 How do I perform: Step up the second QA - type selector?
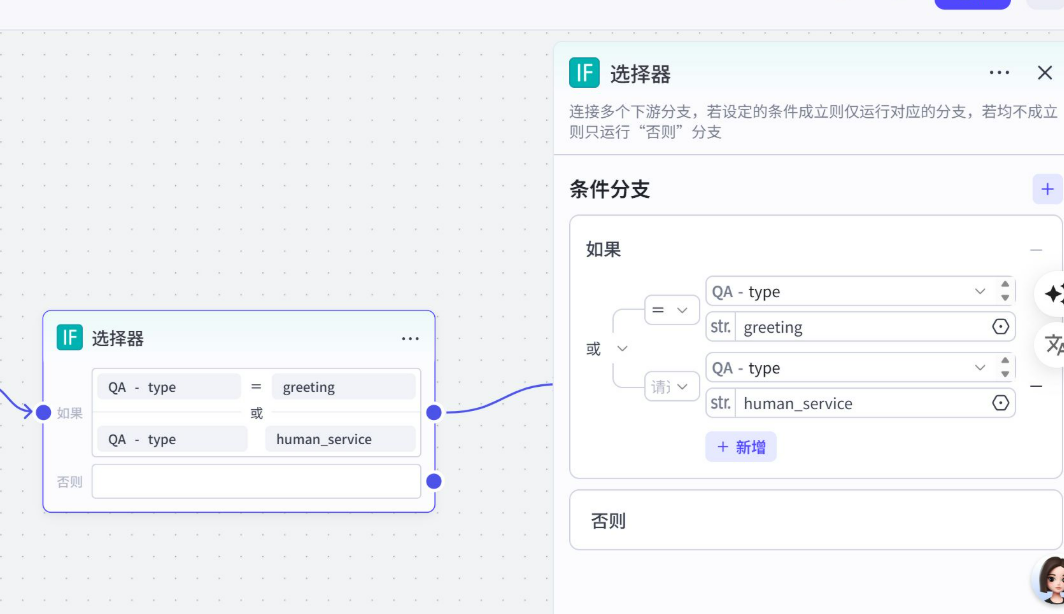[1005, 361]
